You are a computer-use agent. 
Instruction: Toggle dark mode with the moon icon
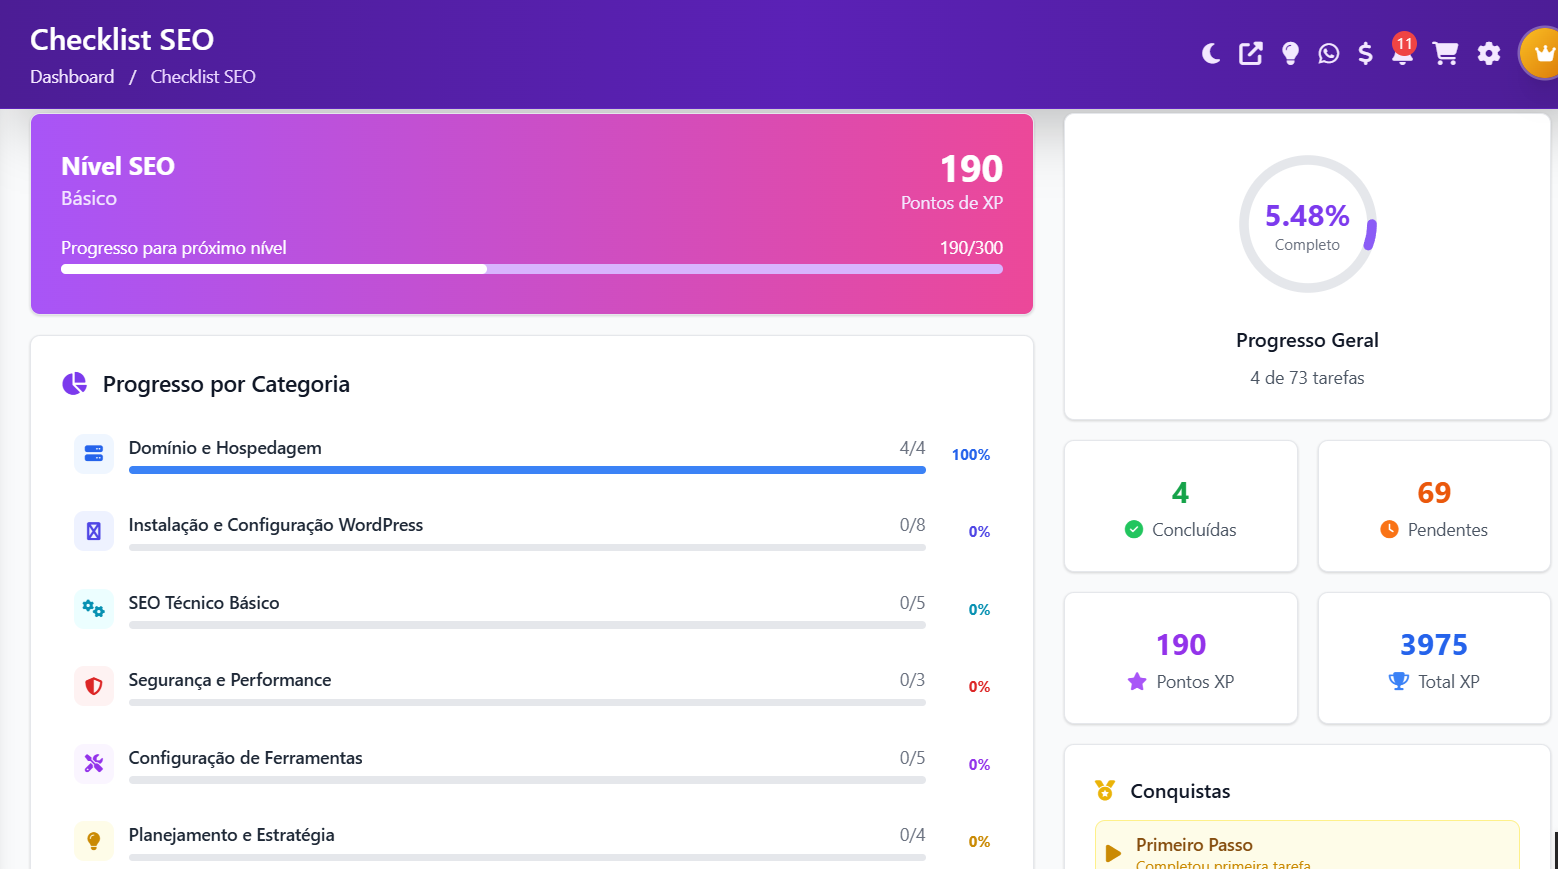pos(1210,54)
